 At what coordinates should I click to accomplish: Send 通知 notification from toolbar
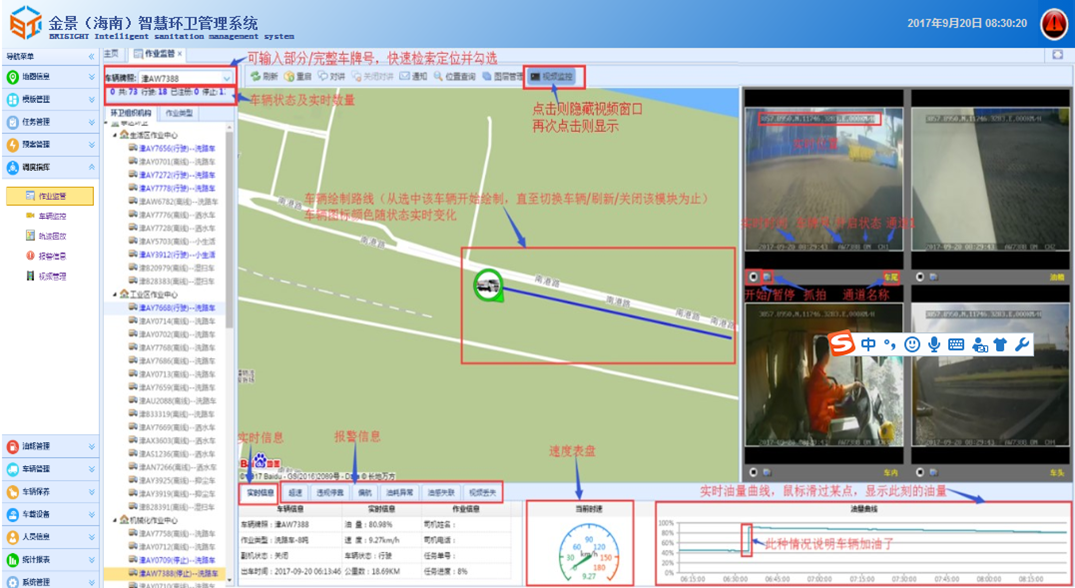coord(413,77)
